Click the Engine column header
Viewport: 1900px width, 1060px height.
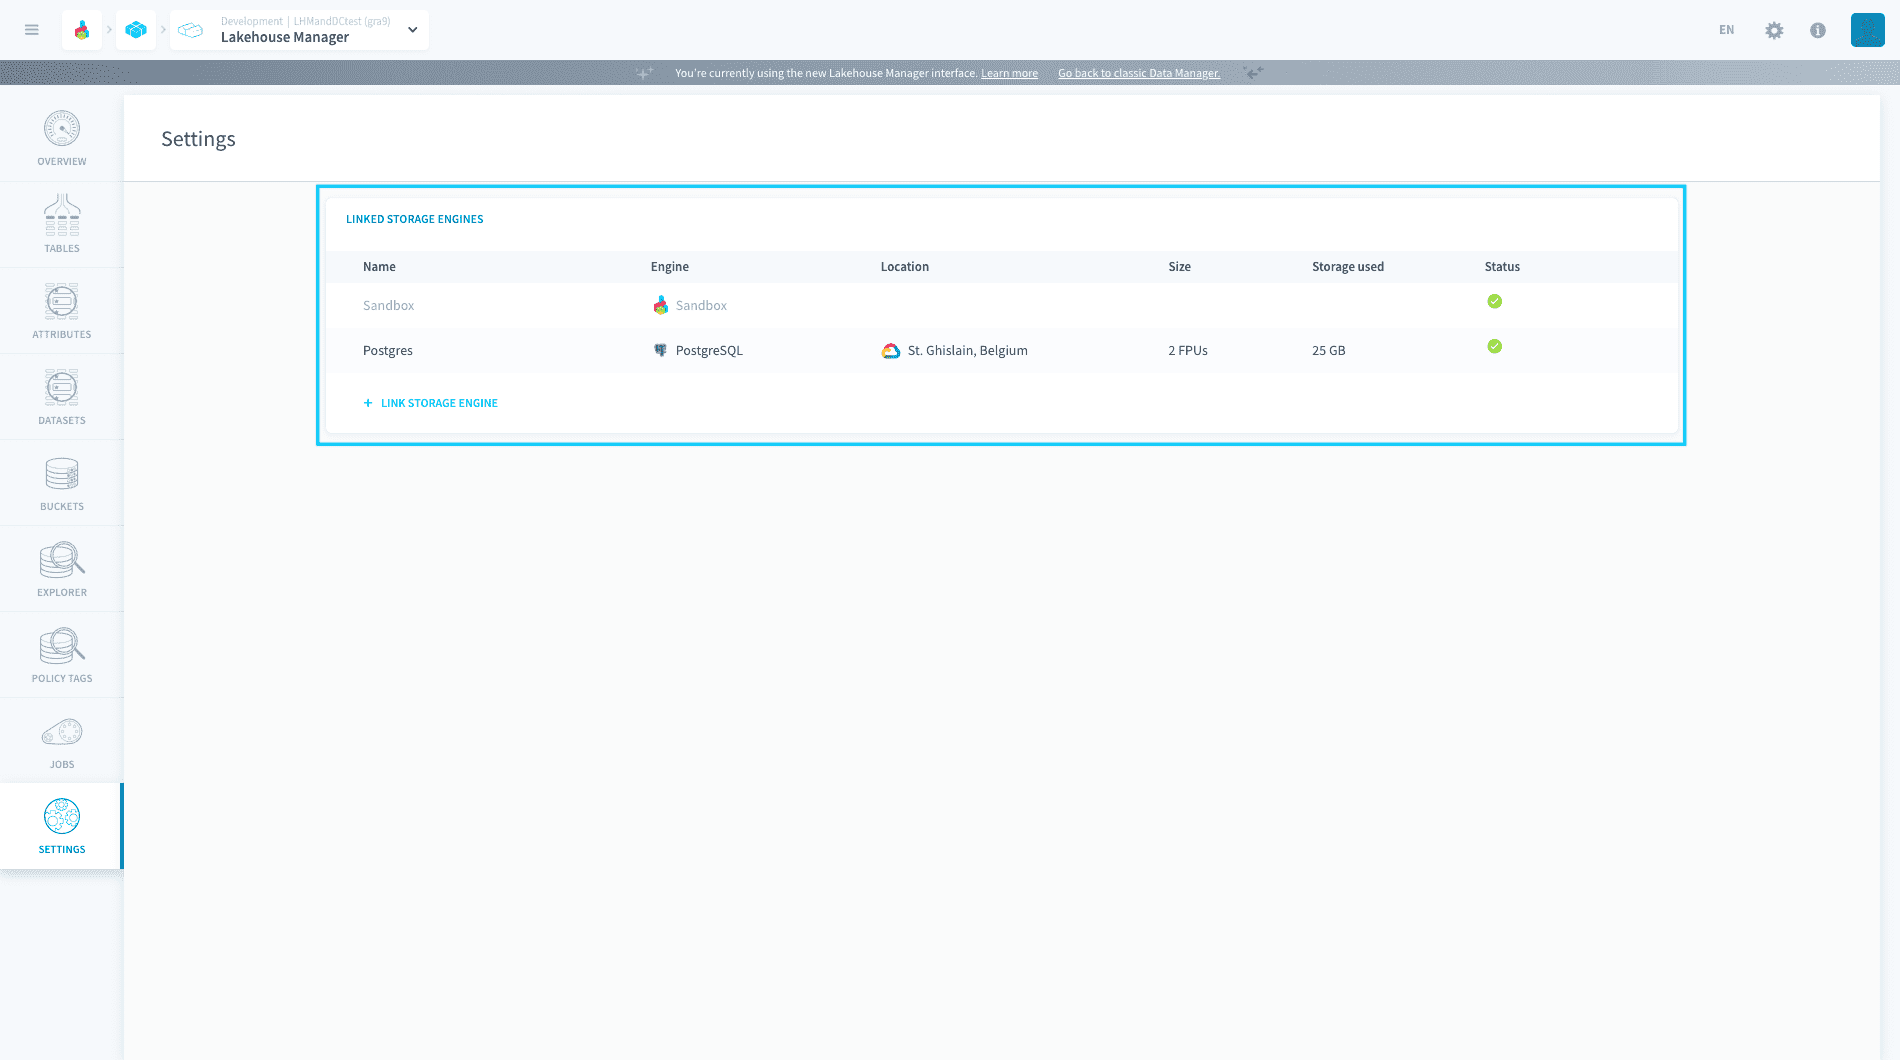coord(670,267)
